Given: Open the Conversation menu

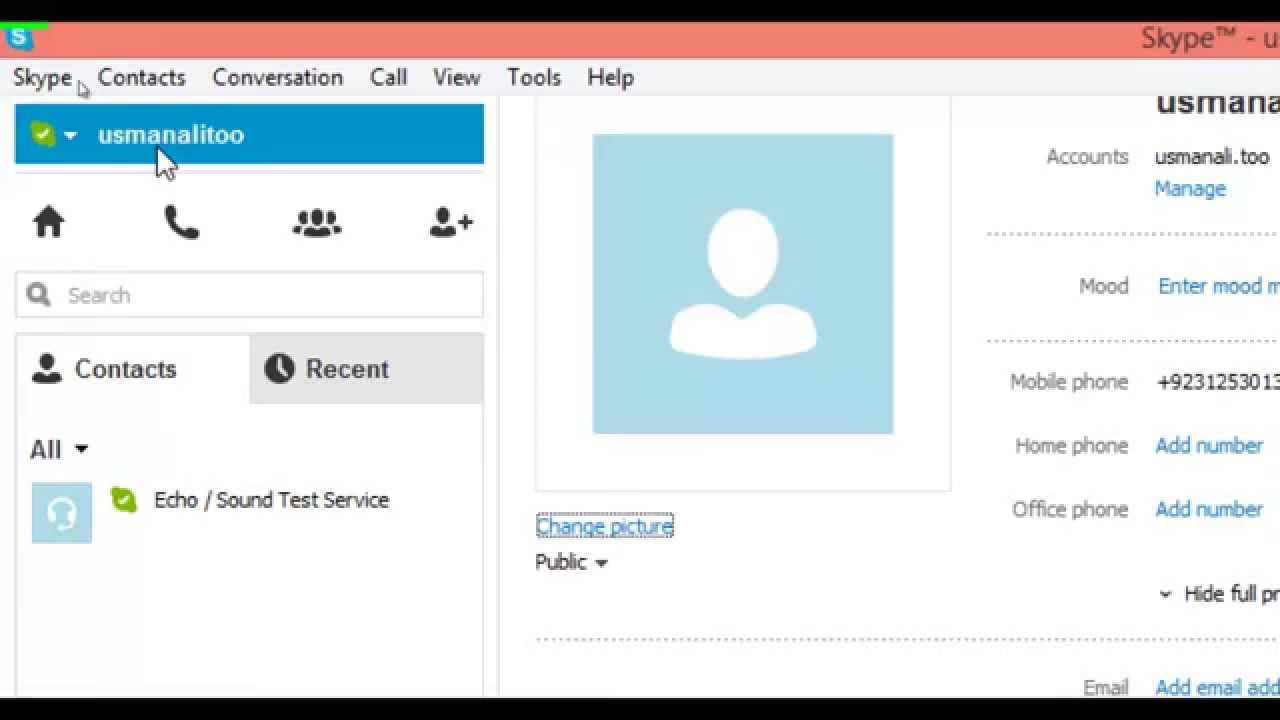Looking at the screenshot, I should (x=277, y=77).
